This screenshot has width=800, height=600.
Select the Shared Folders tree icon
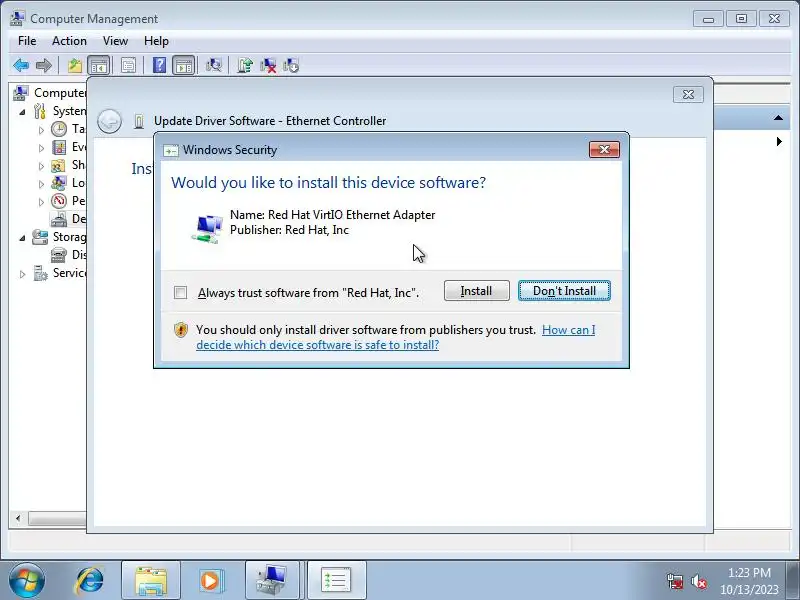59,165
